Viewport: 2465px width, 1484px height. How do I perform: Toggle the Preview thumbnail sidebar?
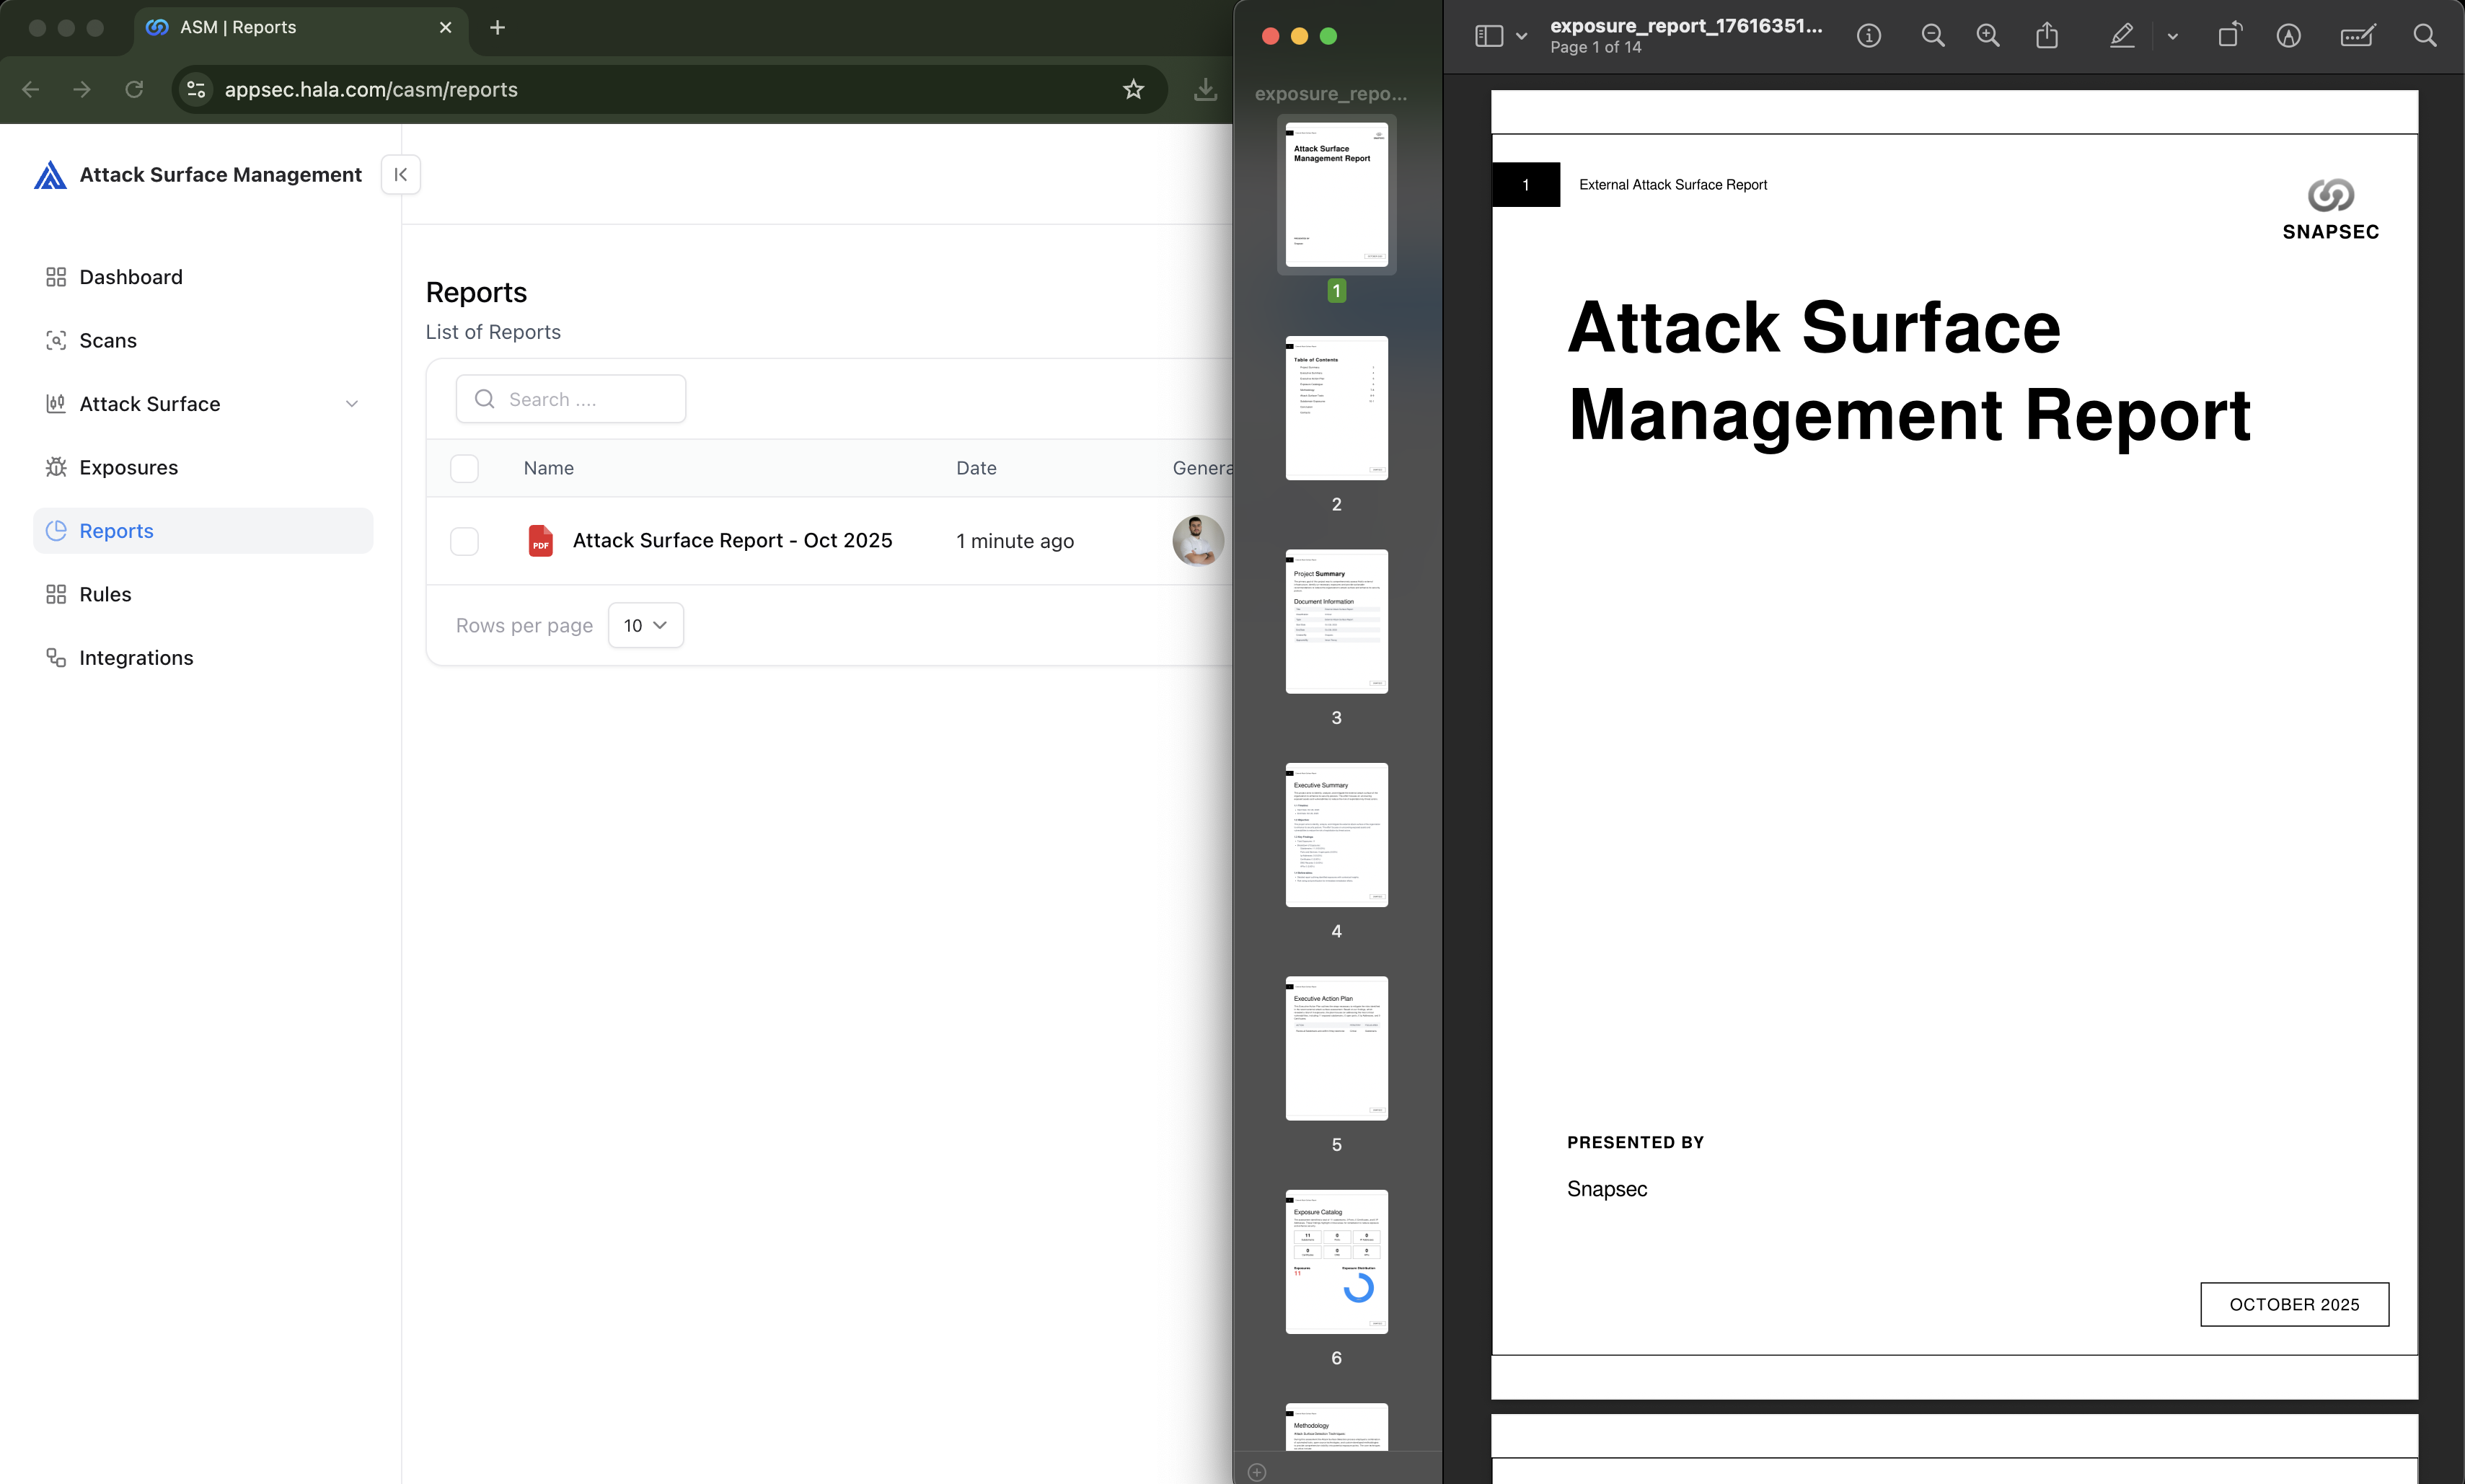1489,36
